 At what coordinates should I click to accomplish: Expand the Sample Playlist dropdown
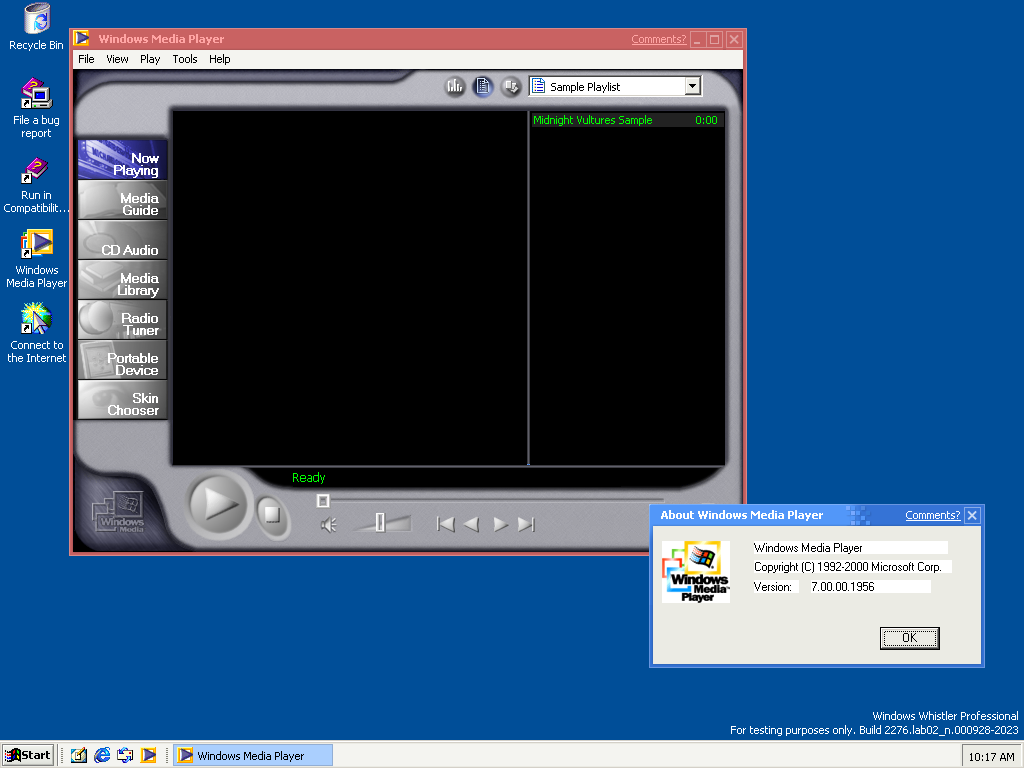tap(692, 87)
